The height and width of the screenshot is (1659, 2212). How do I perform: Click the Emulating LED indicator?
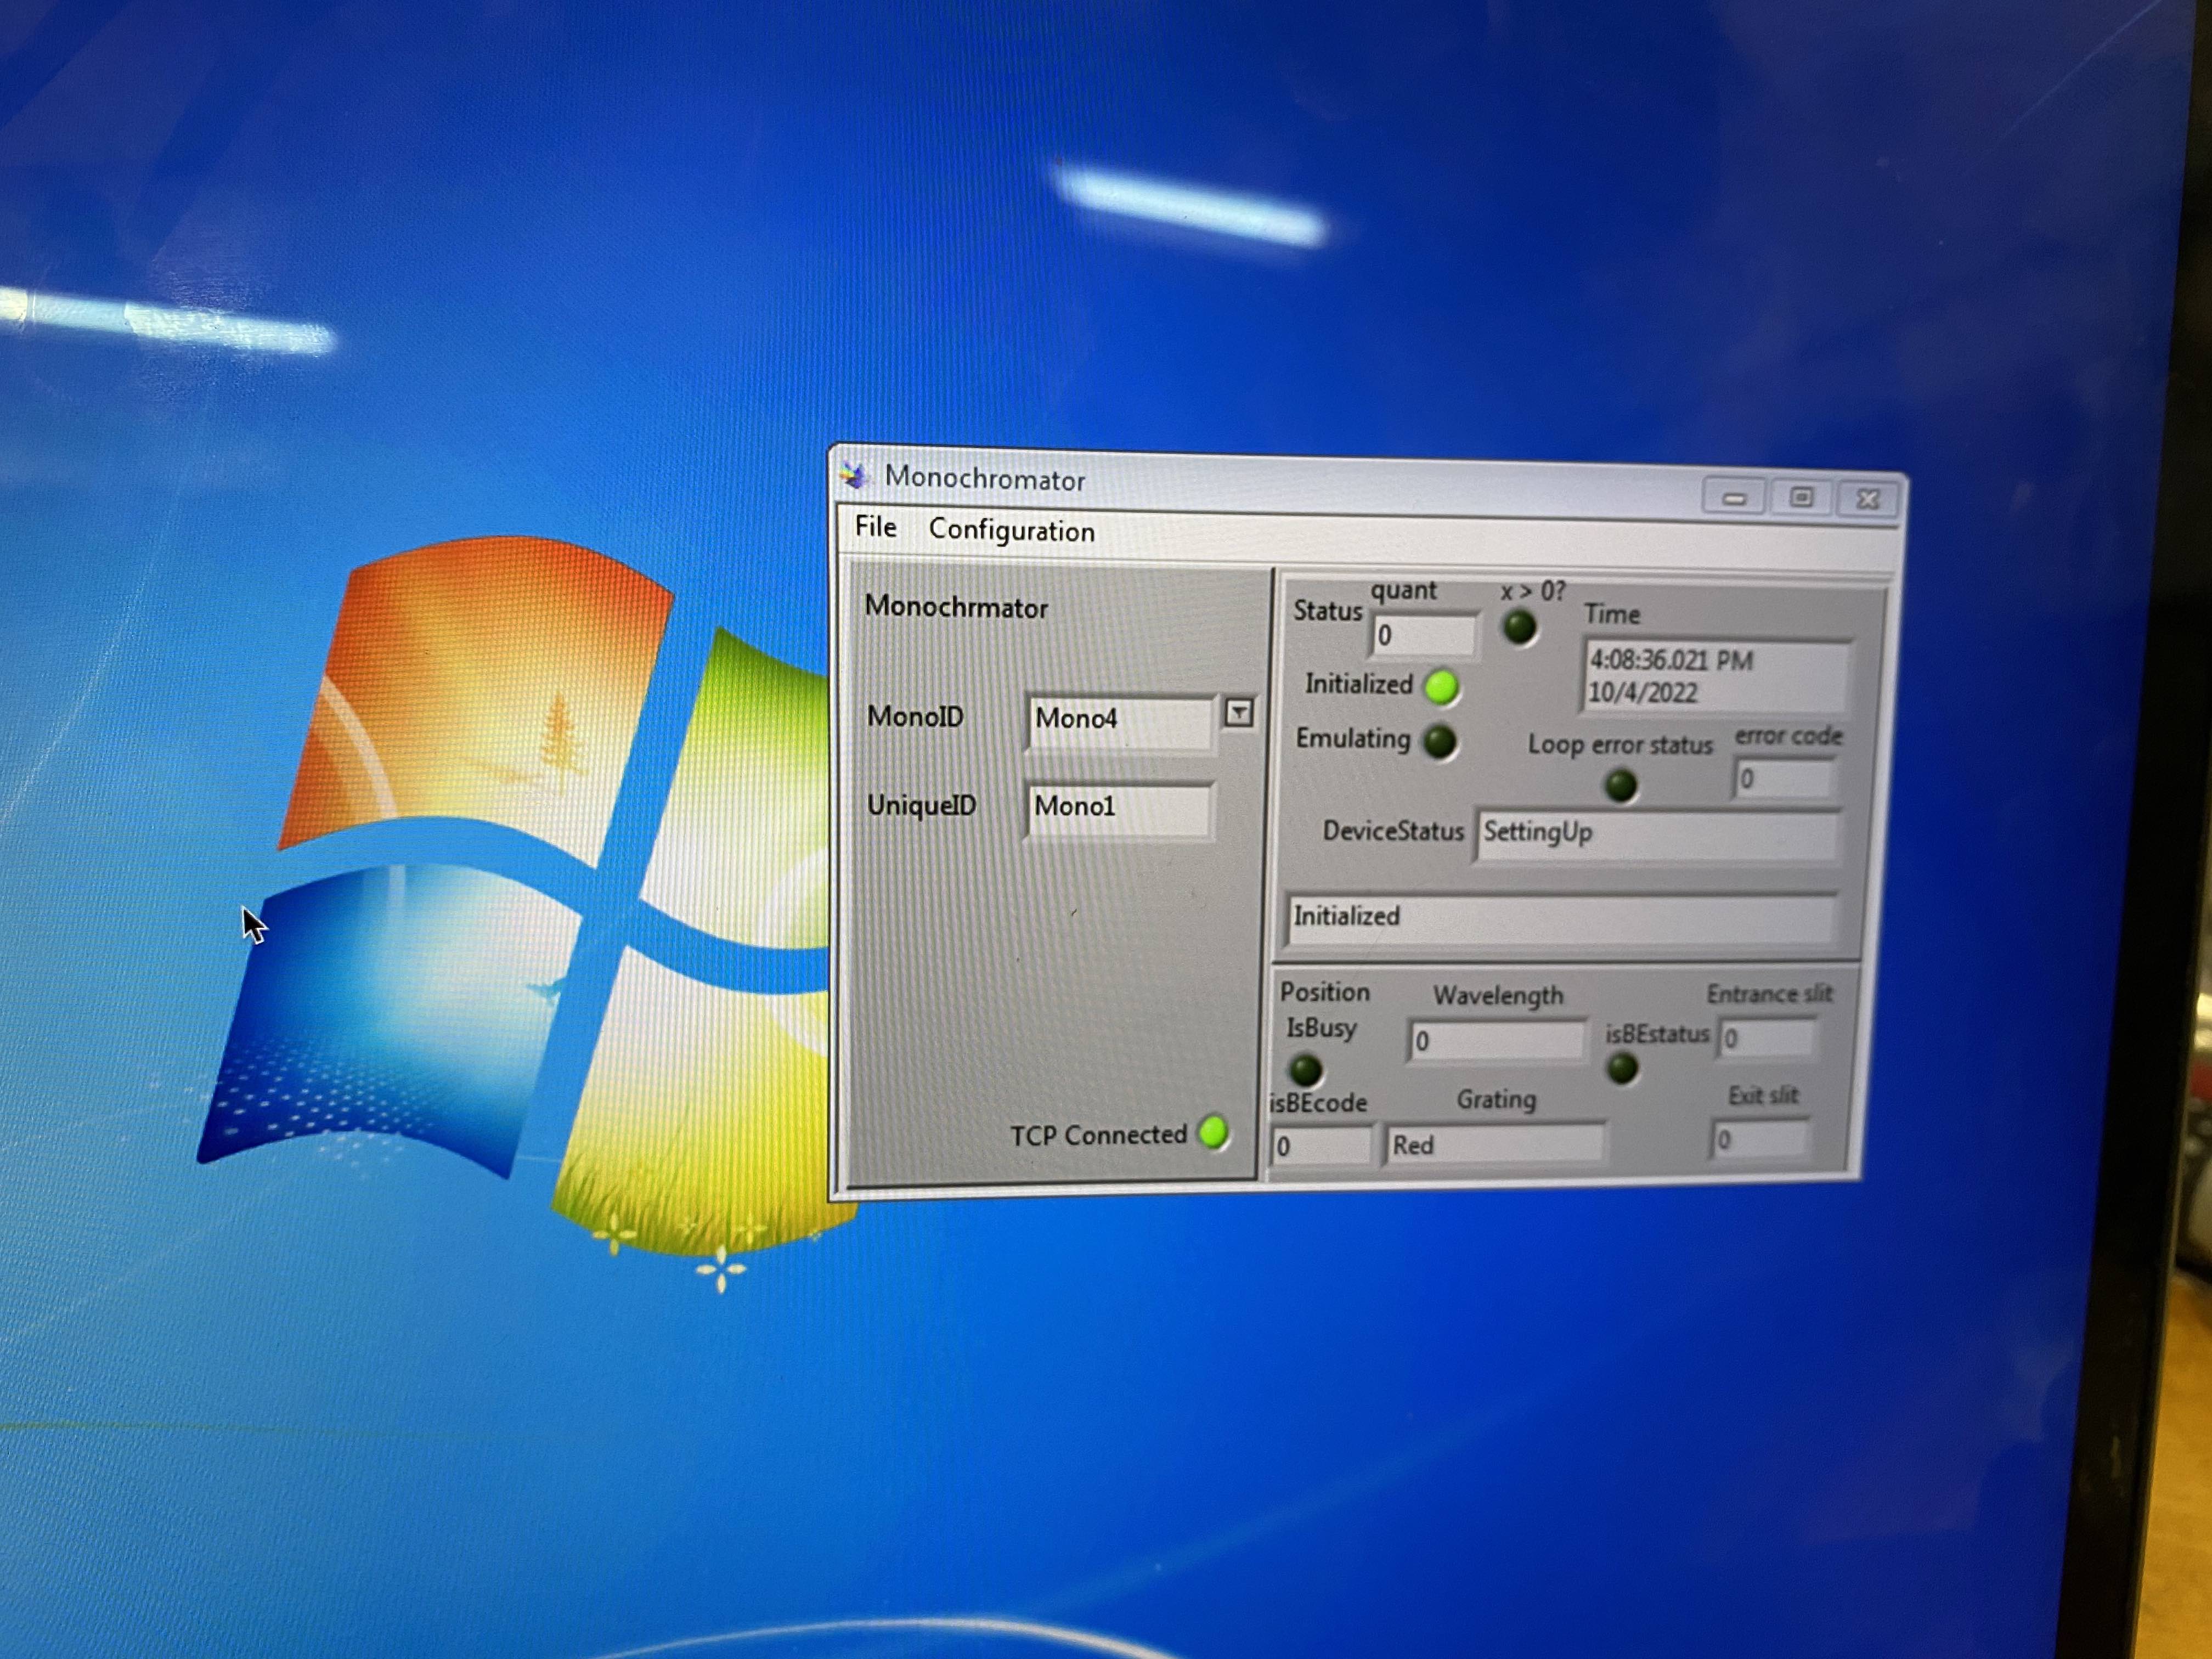(1439, 742)
